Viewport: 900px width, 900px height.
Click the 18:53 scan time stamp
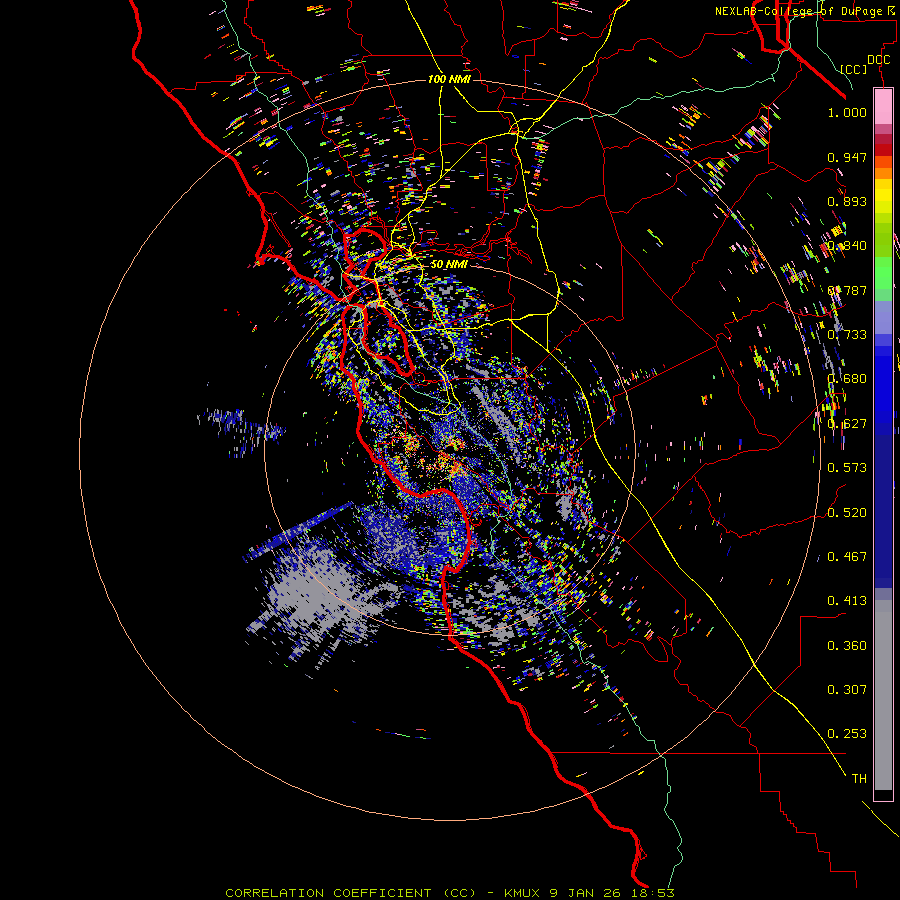click(x=651, y=893)
